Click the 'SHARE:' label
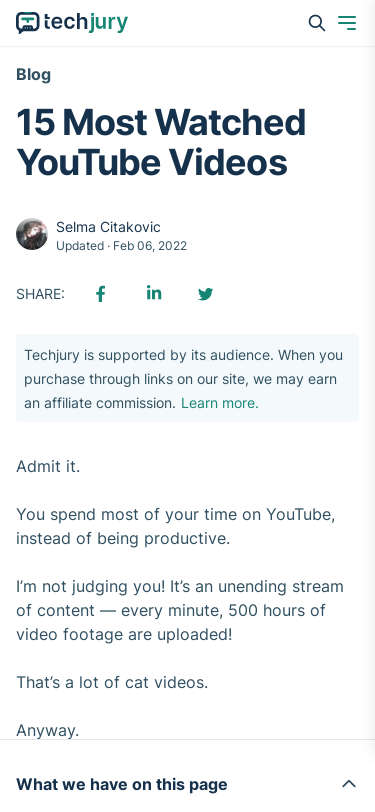375x812 pixels. 40,294
